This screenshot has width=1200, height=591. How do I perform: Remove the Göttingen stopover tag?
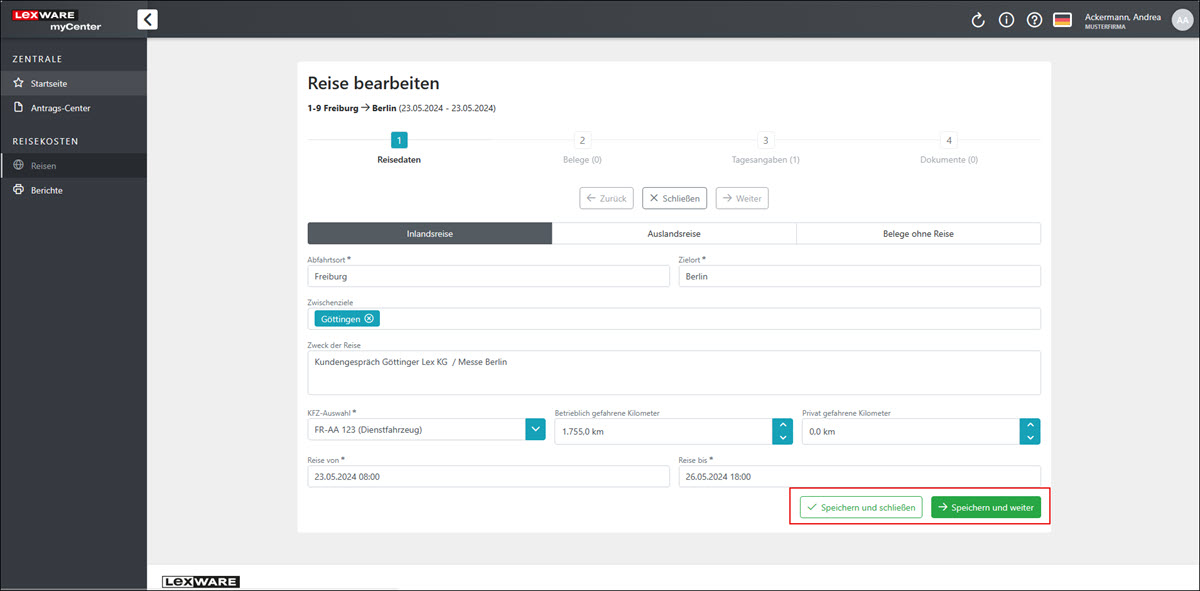[x=369, y=318]
